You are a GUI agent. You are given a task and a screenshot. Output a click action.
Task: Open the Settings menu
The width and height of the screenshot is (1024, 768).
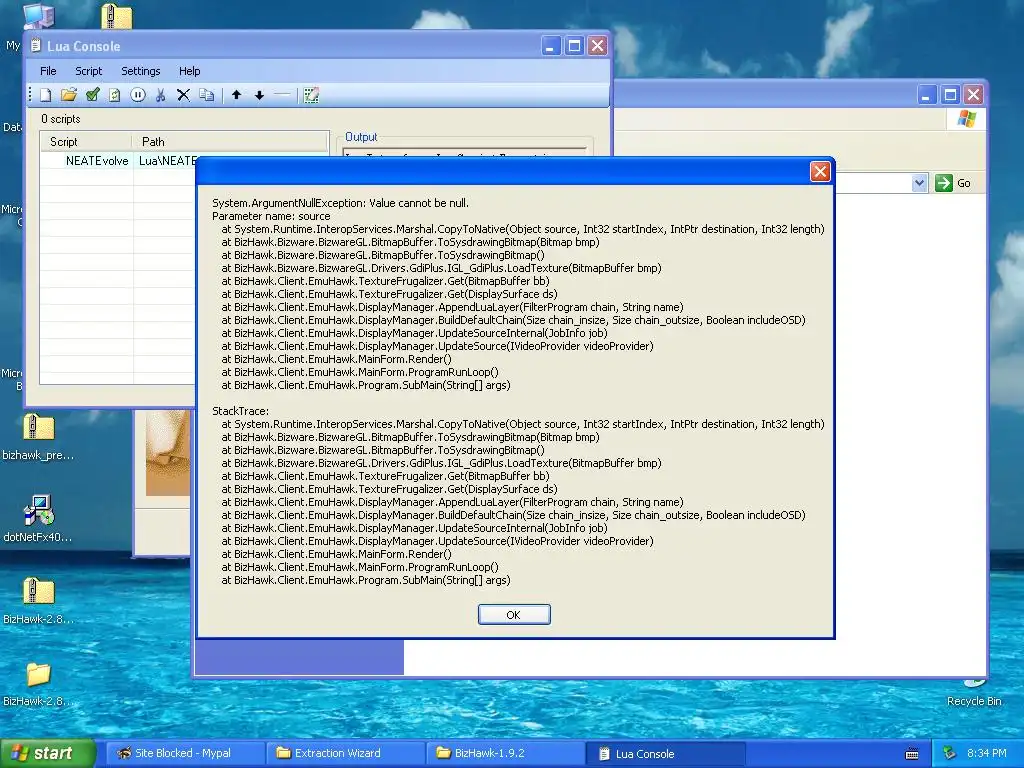[140, 71]
